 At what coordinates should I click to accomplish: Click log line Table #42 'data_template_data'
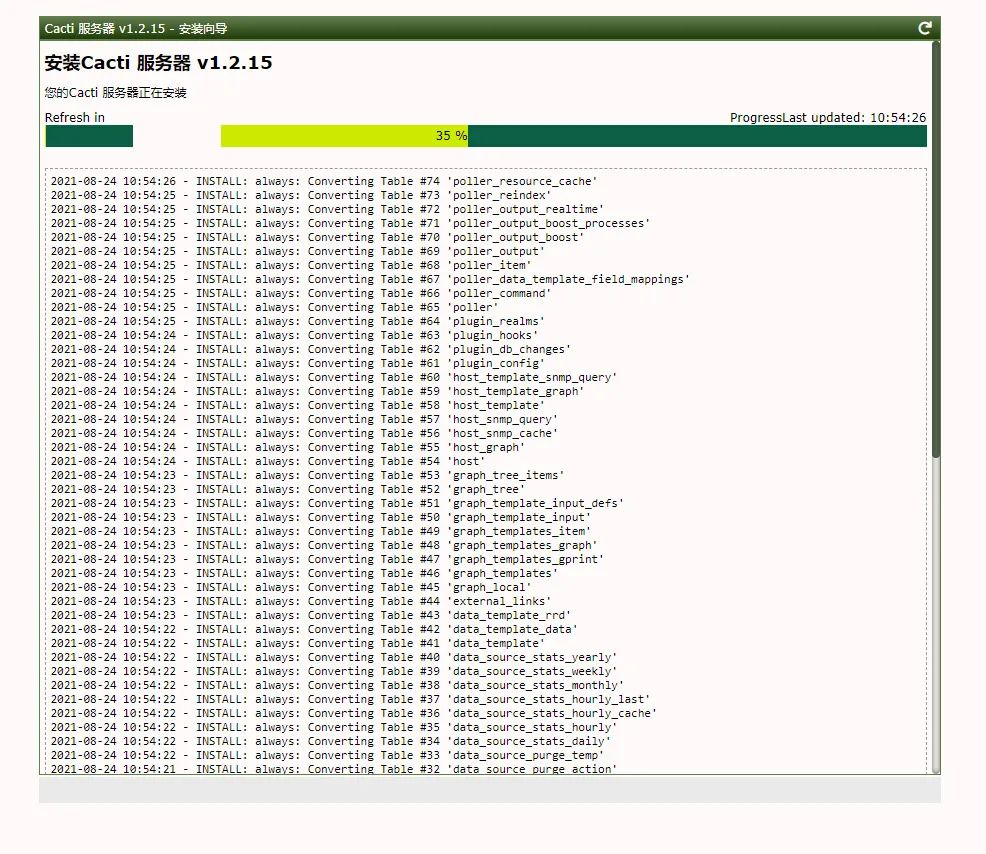click(x=314, y=629)
